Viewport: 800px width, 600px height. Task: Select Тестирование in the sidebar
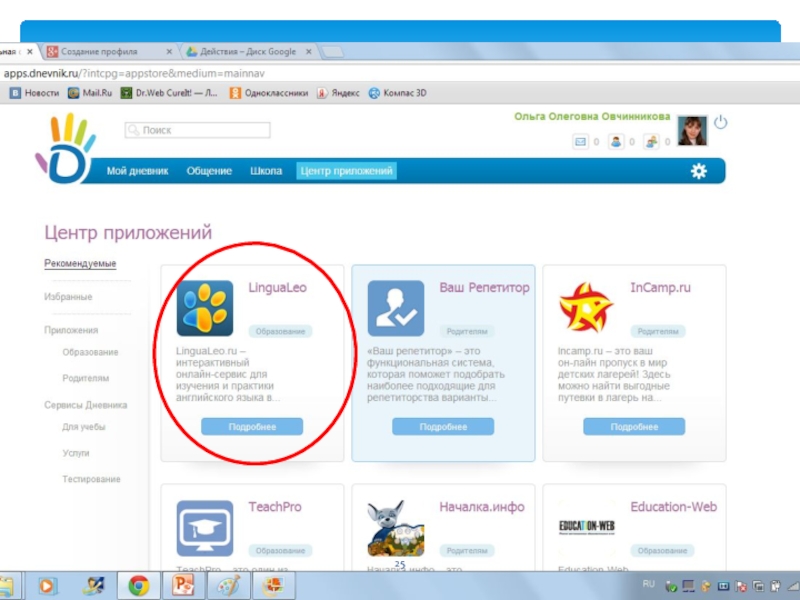coord(91,479)
